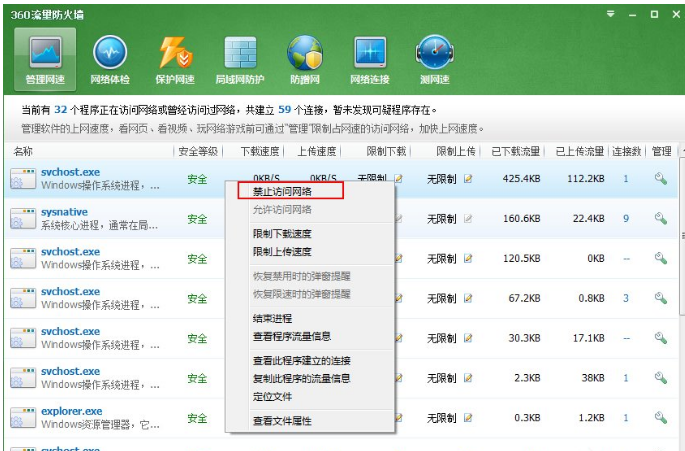Open manage wrench for svchost.exe with 2.3KB
This screenshot has height=451, width=685.
click(x=661, y=378)
